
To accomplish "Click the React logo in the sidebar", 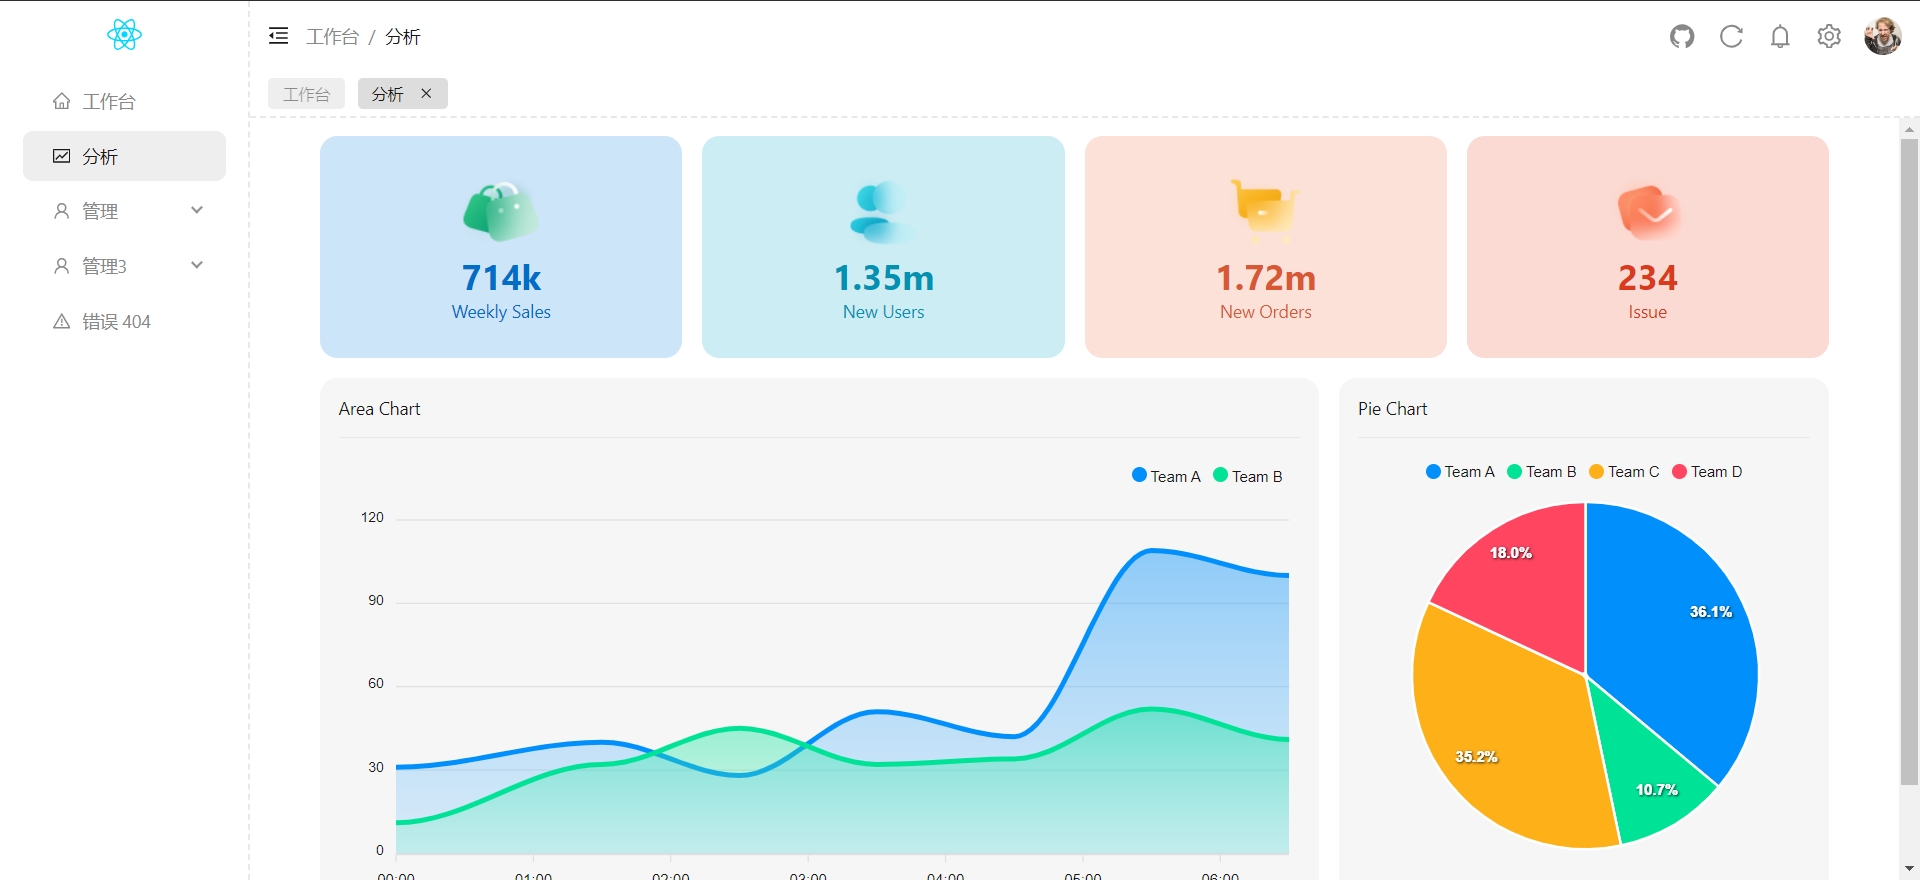I will point(124,35).
